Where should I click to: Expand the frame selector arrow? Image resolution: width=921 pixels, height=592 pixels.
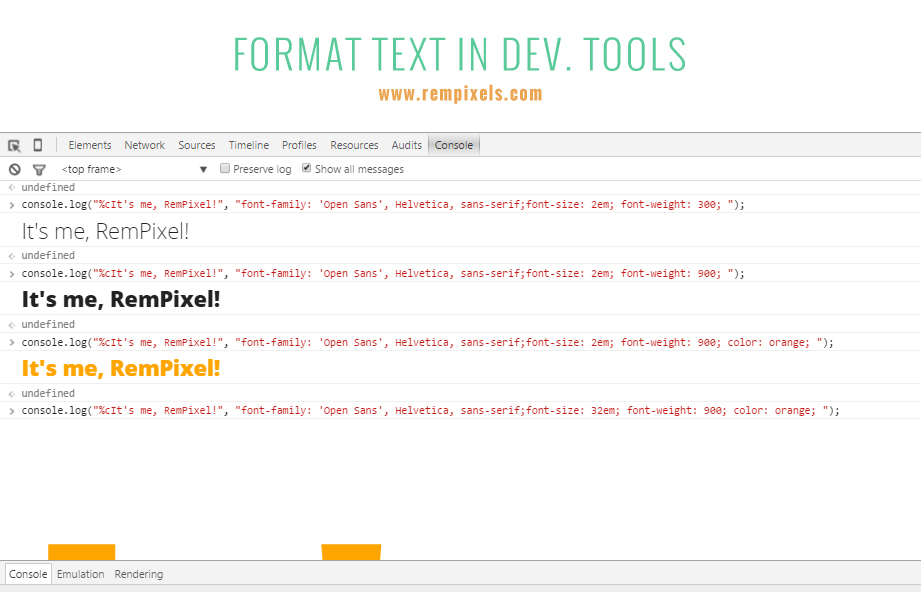click(x=203, y=169)
